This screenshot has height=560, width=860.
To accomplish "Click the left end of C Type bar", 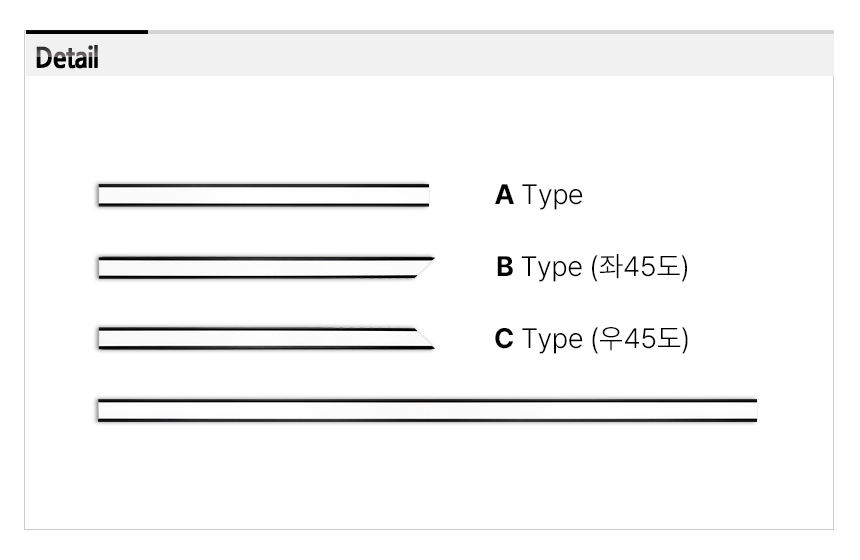I will pyautogui.click(x=101, y=338).
